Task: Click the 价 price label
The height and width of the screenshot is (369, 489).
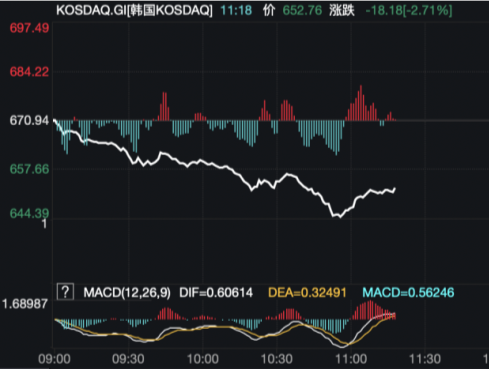Action: click(269, 11)
